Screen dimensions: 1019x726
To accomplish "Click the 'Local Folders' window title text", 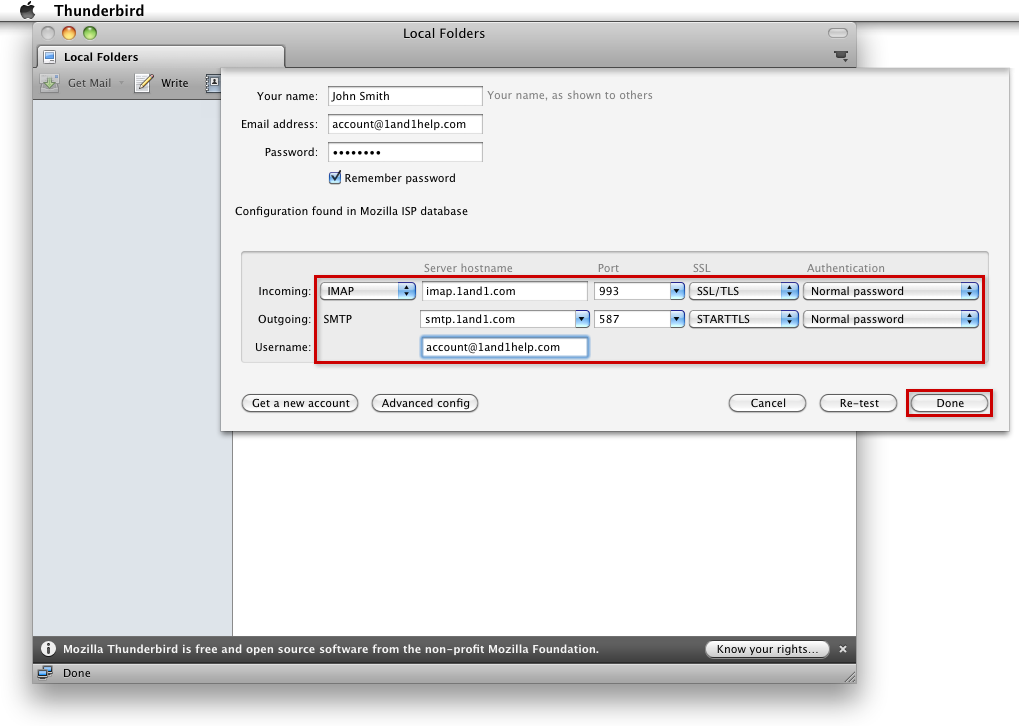I will 444,33.
